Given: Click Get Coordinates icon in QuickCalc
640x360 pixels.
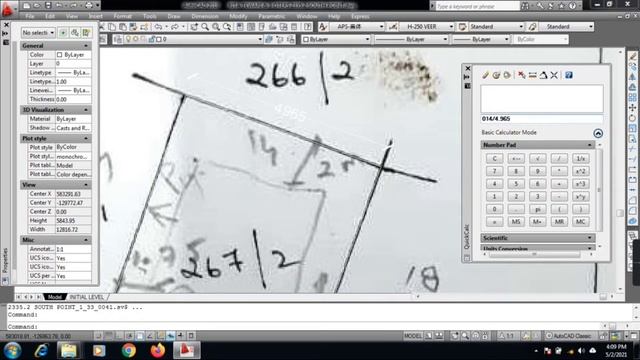Looking at the screenshot, I should 522,75.
